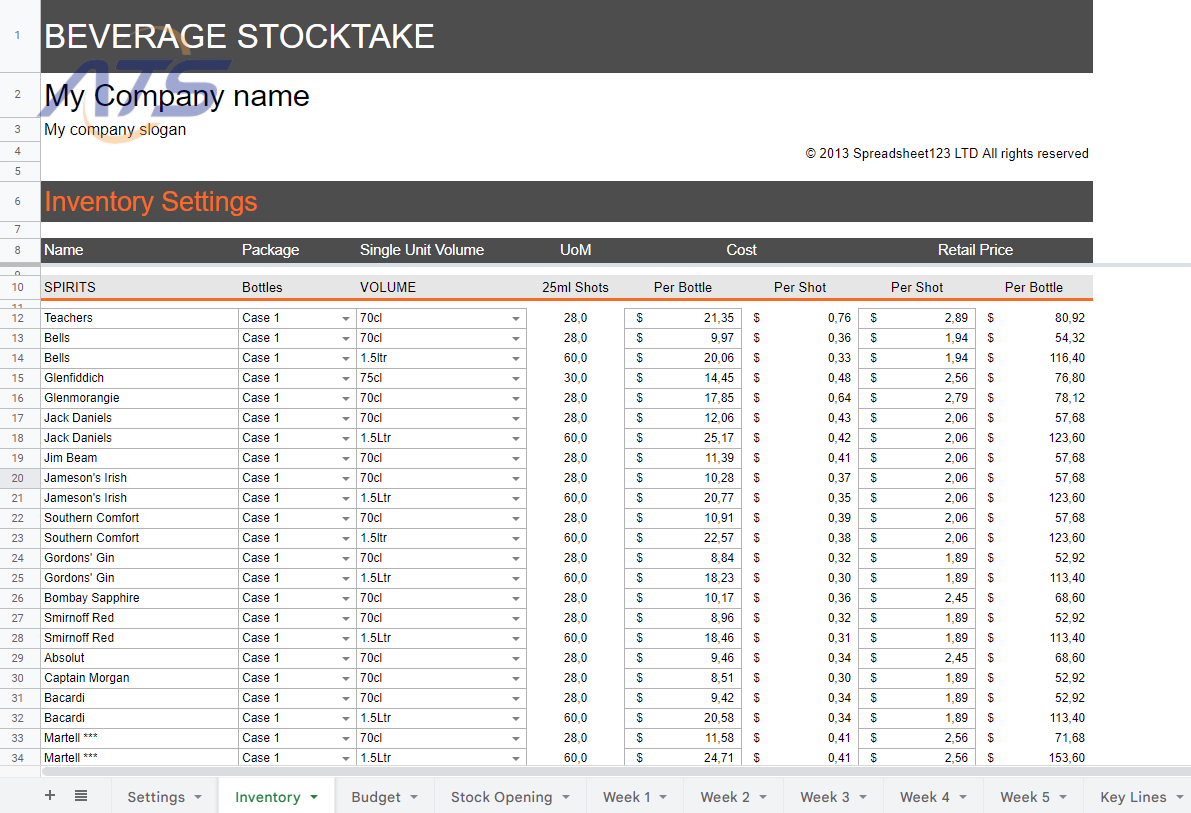Viewport: 1191px width, 813px height.
Task: Click the add new sheet plus icon
Action: (x=50, y=796)
